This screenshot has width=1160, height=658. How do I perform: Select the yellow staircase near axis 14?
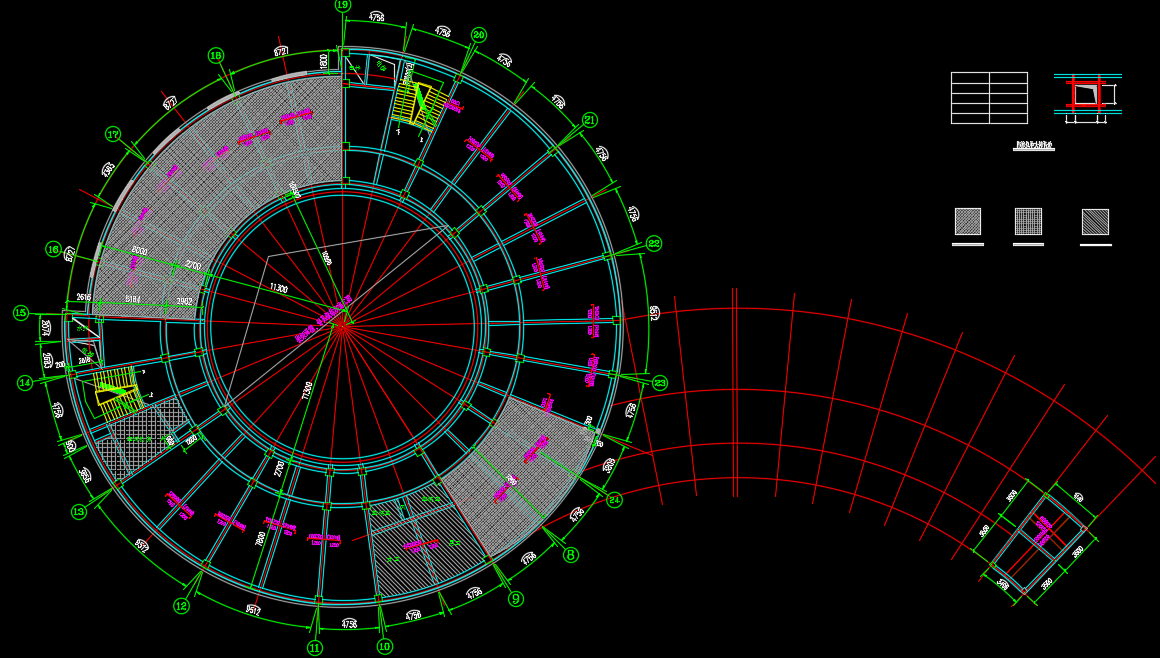point(116,390)
